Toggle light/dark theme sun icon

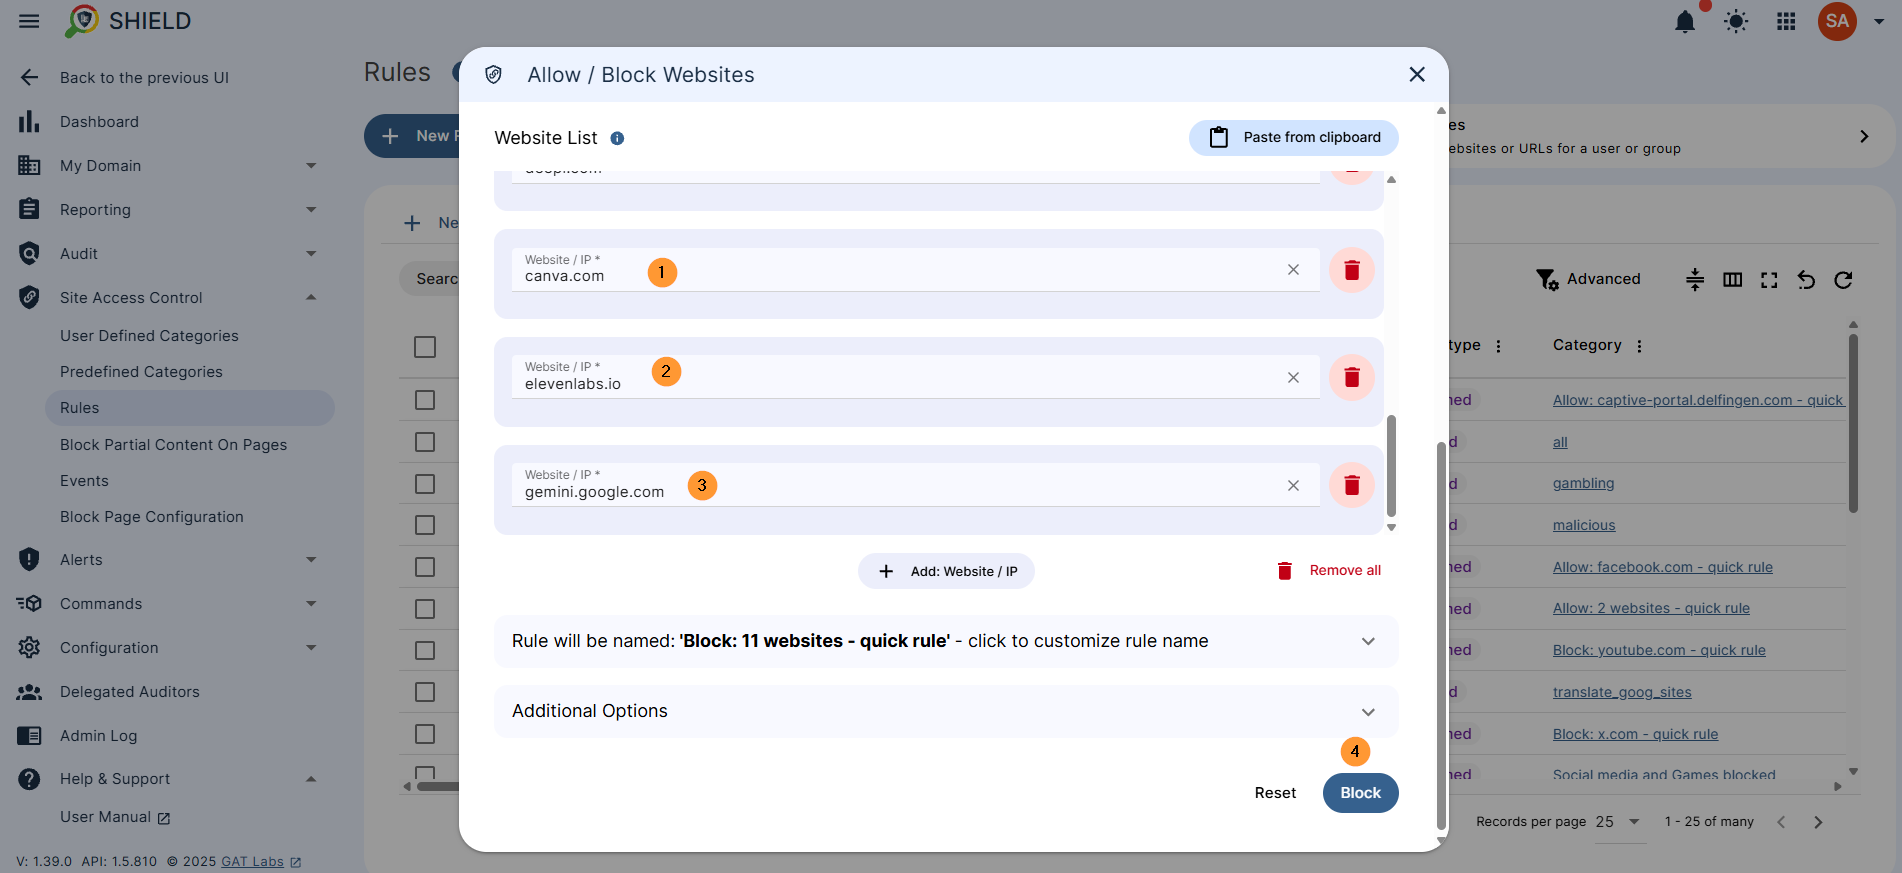[x=1736, y=21]
